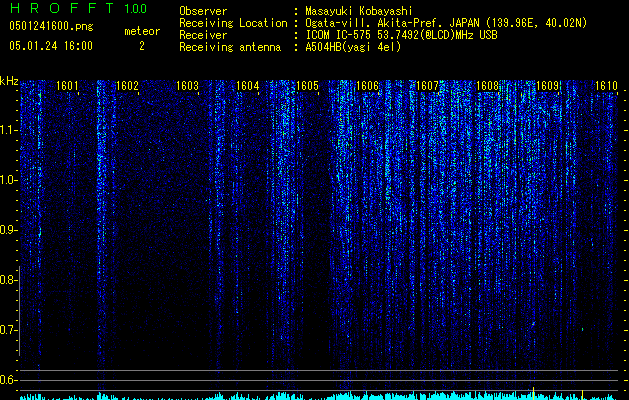Click the 'Receiving Location' label
Screen dimensions: 629x400
tap(233, 23)
